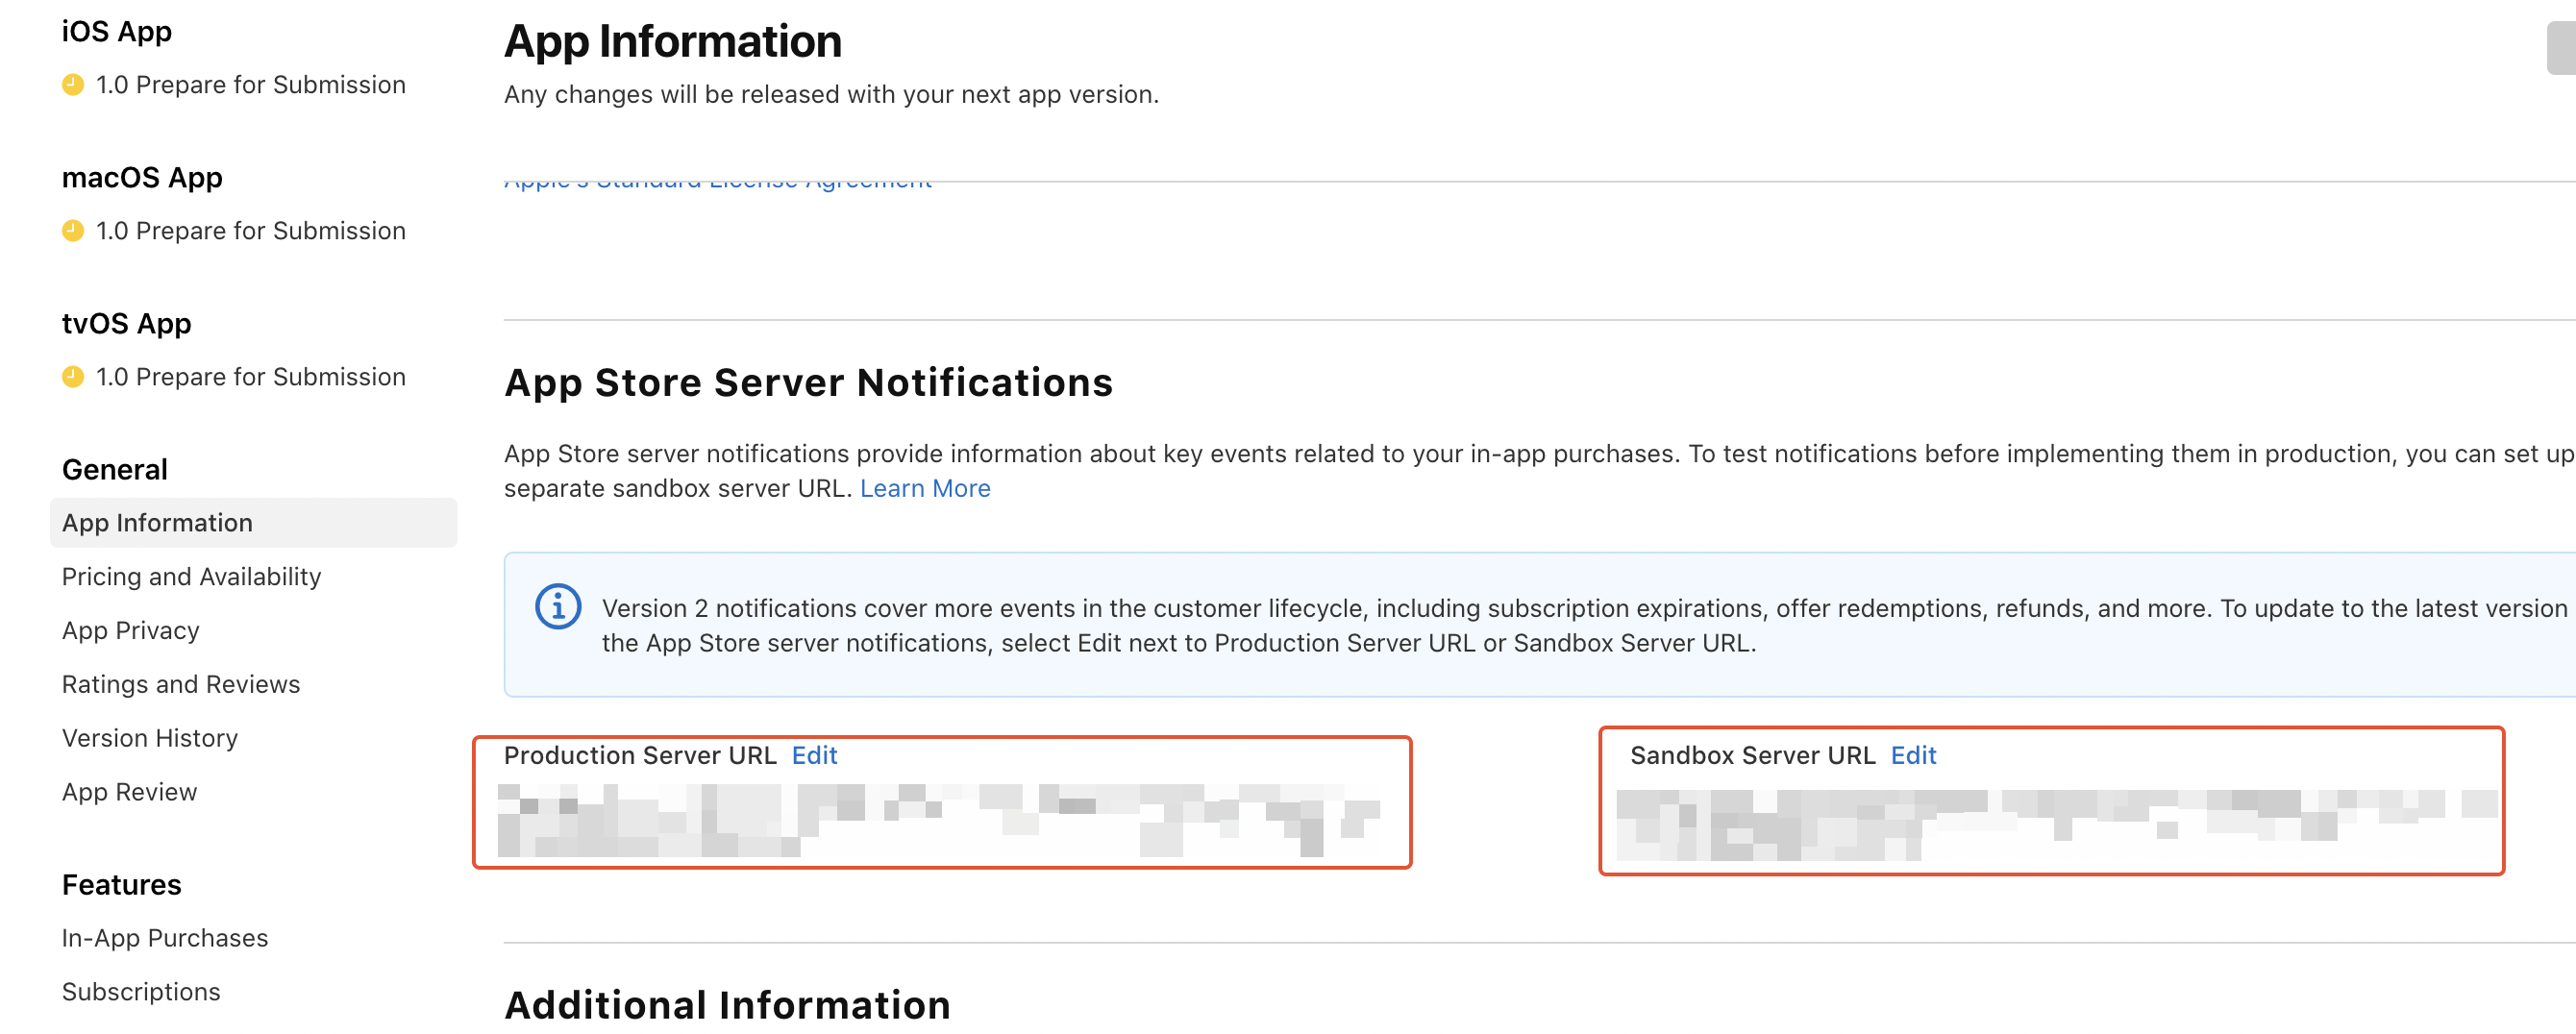Click the gray button at the top right

[2561, 48]
